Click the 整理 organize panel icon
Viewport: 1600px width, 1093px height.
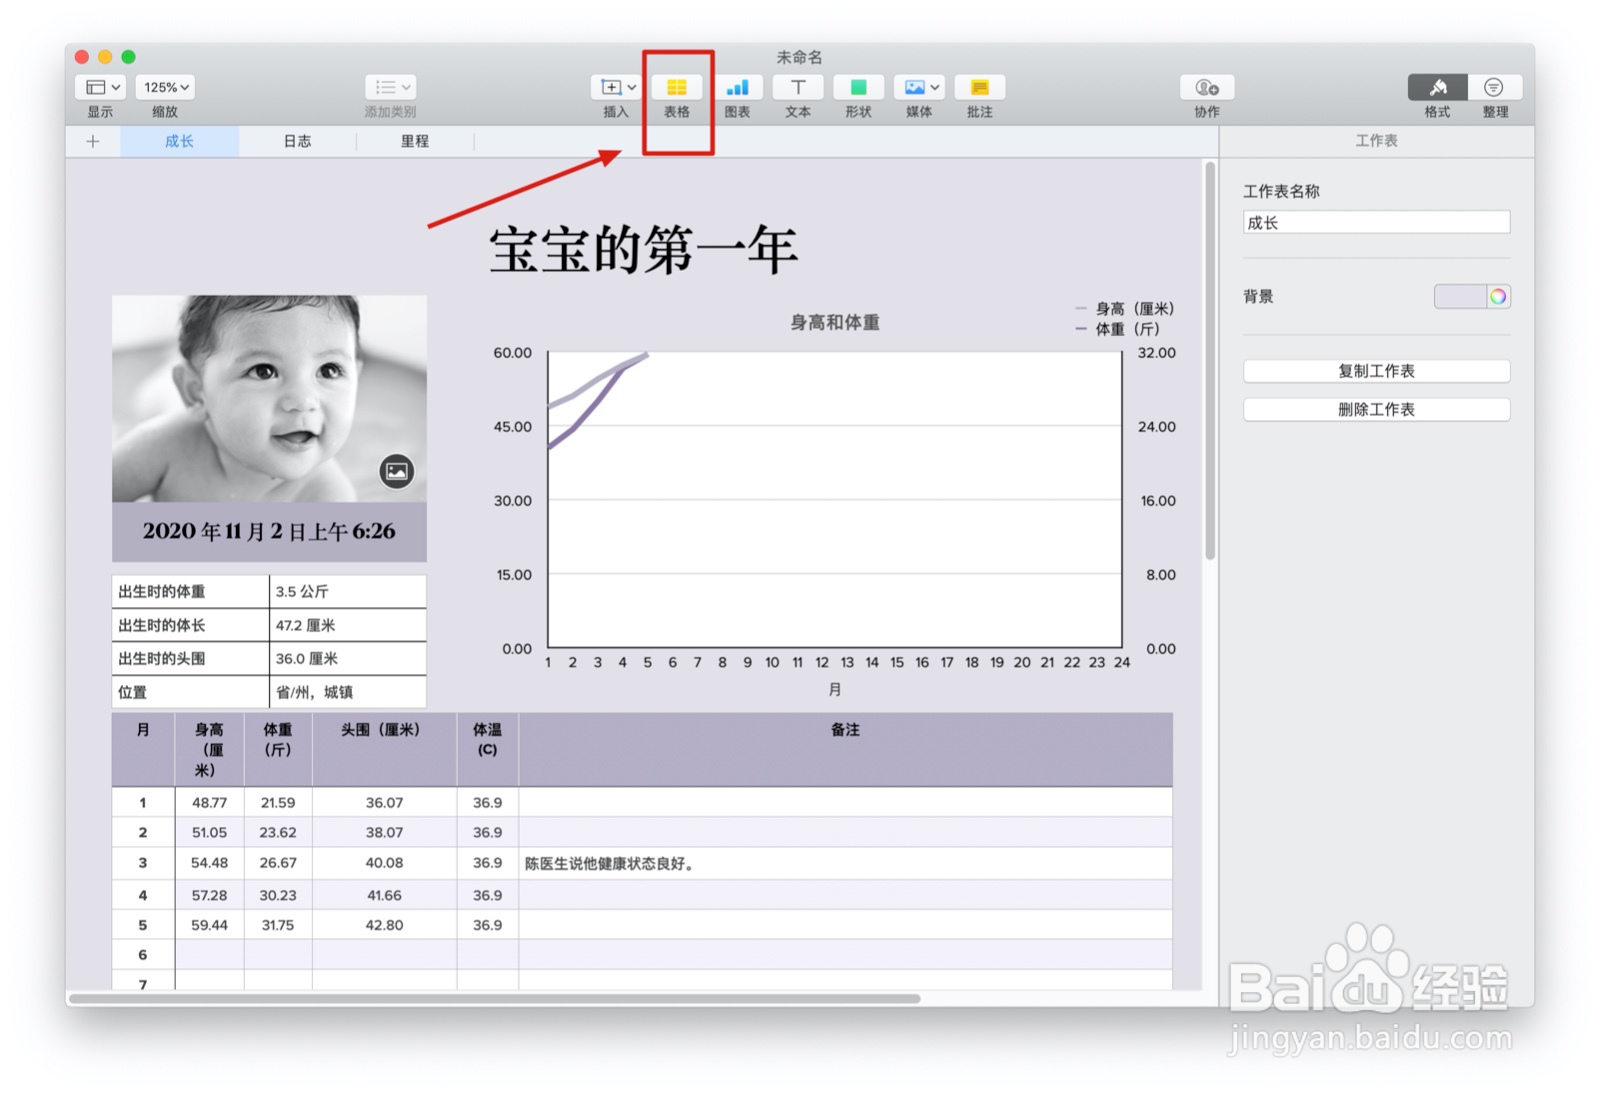pyautogui.click(x=1495, y=87)
